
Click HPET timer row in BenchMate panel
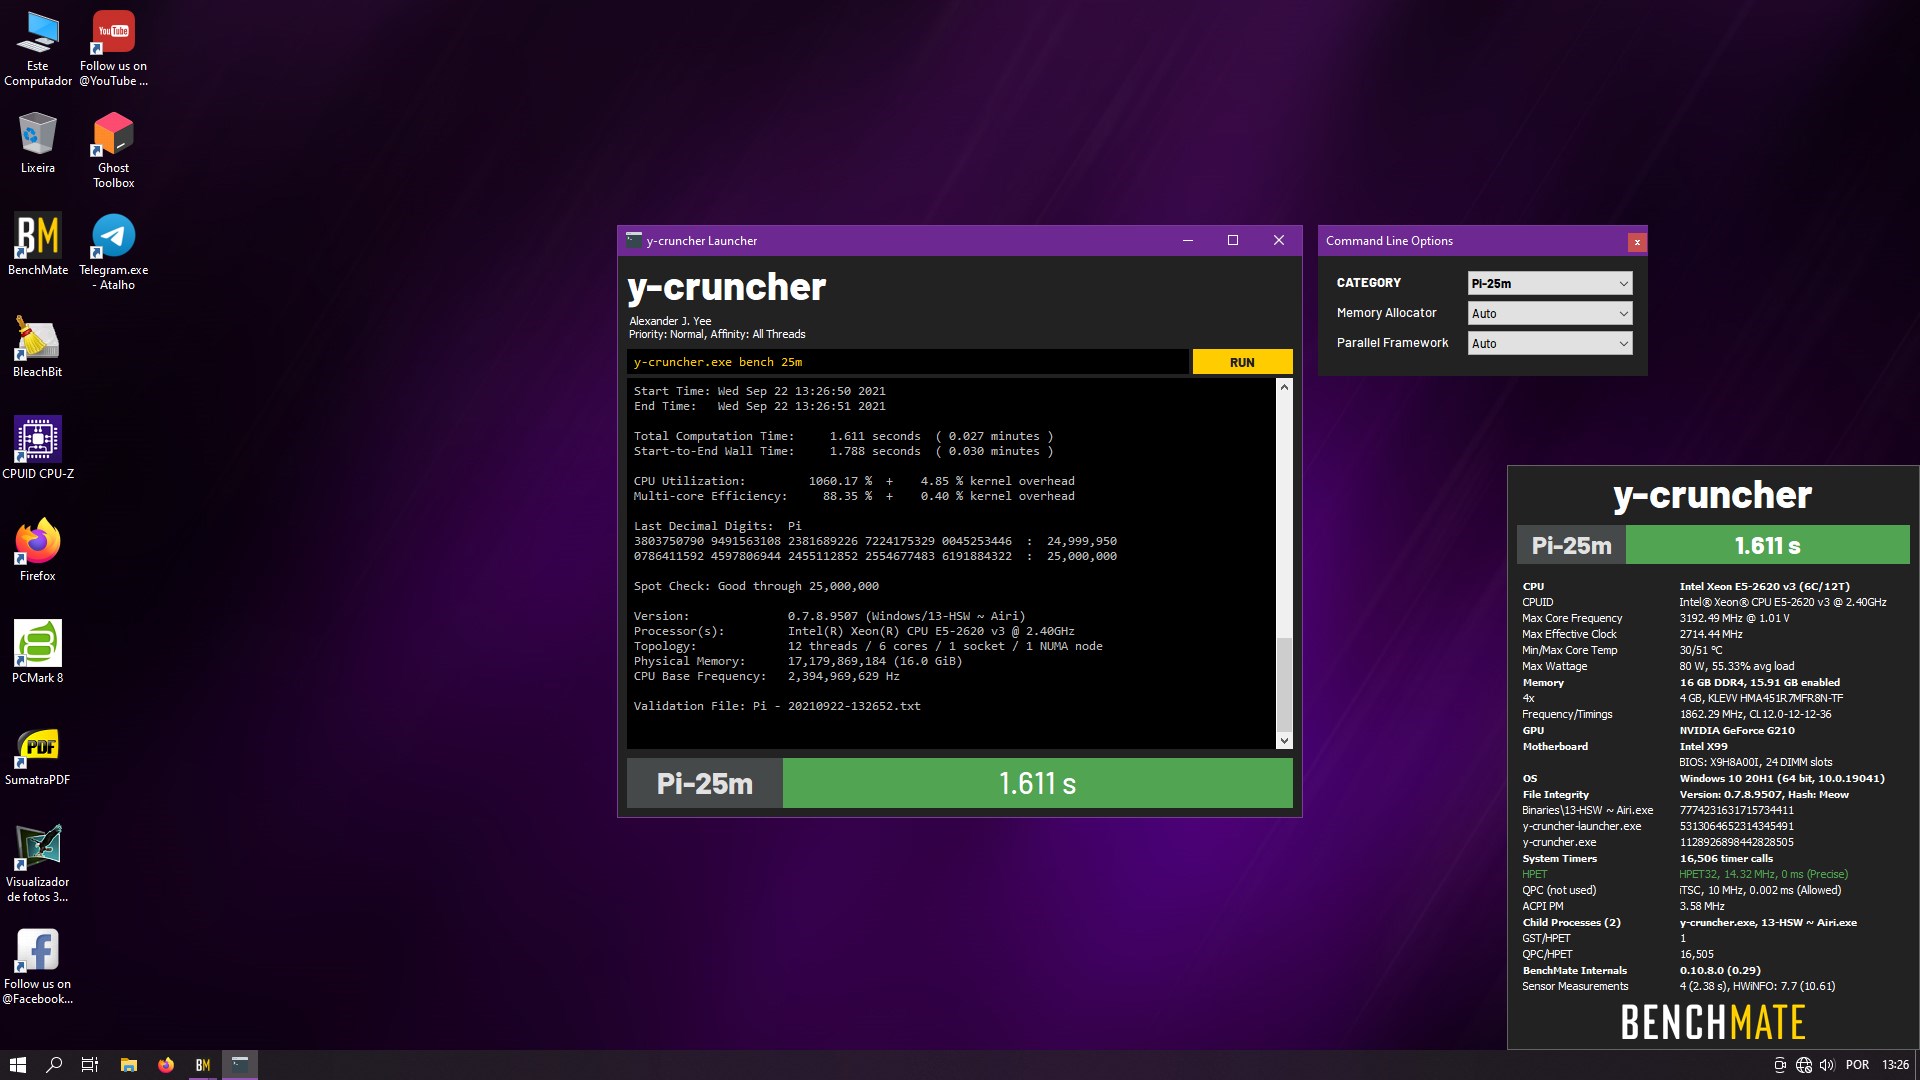(x=1685, y=874)
